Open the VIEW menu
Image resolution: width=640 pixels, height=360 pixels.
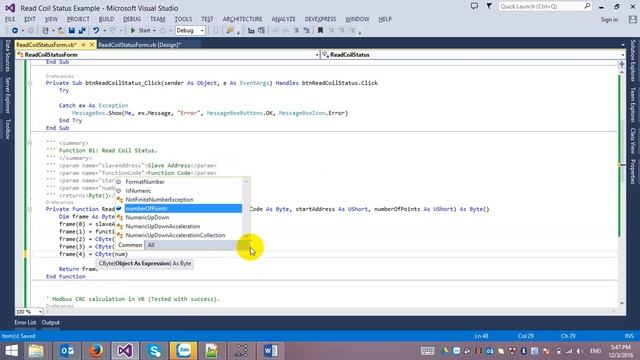51,19
